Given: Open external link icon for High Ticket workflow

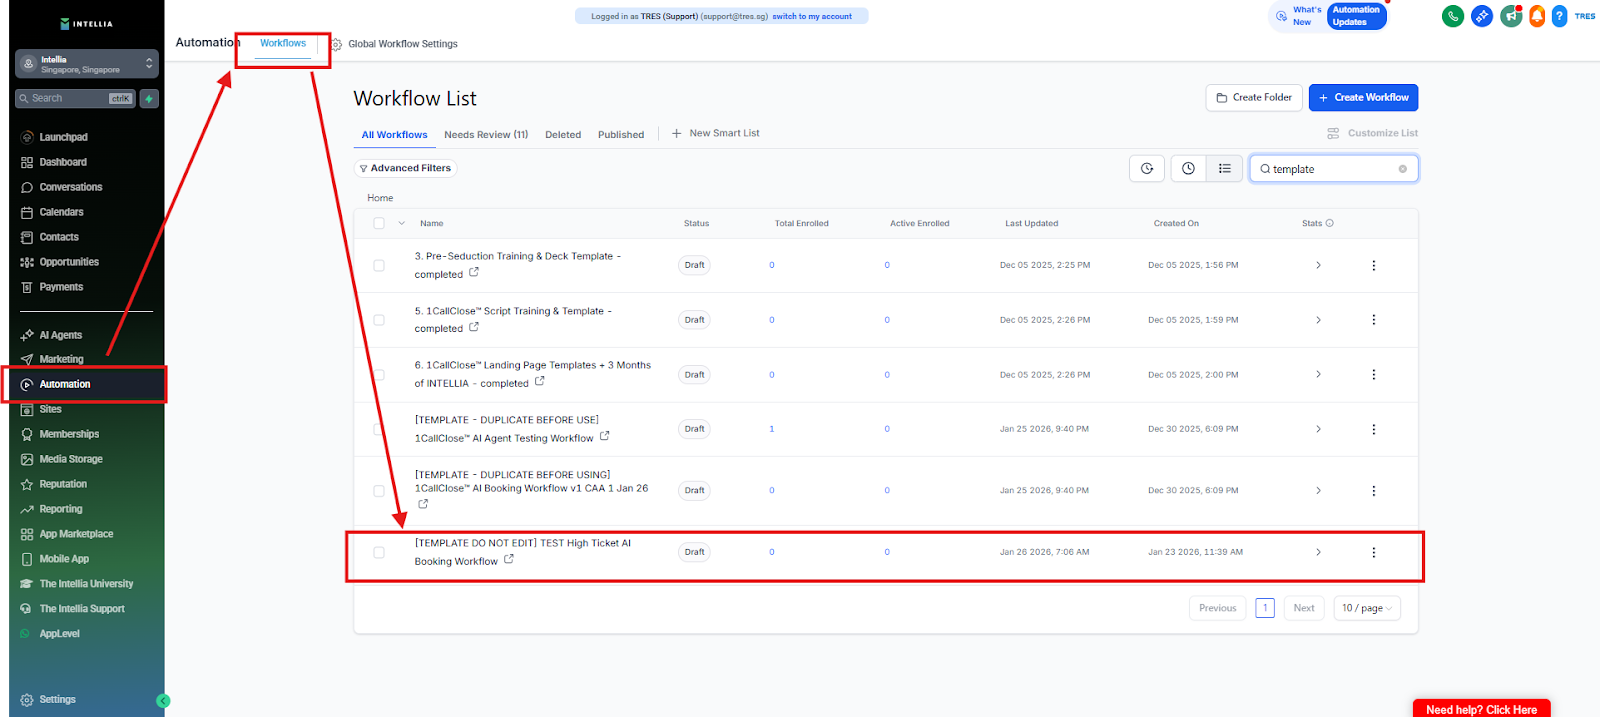Looking at the screenshot, I should [509, 560].
